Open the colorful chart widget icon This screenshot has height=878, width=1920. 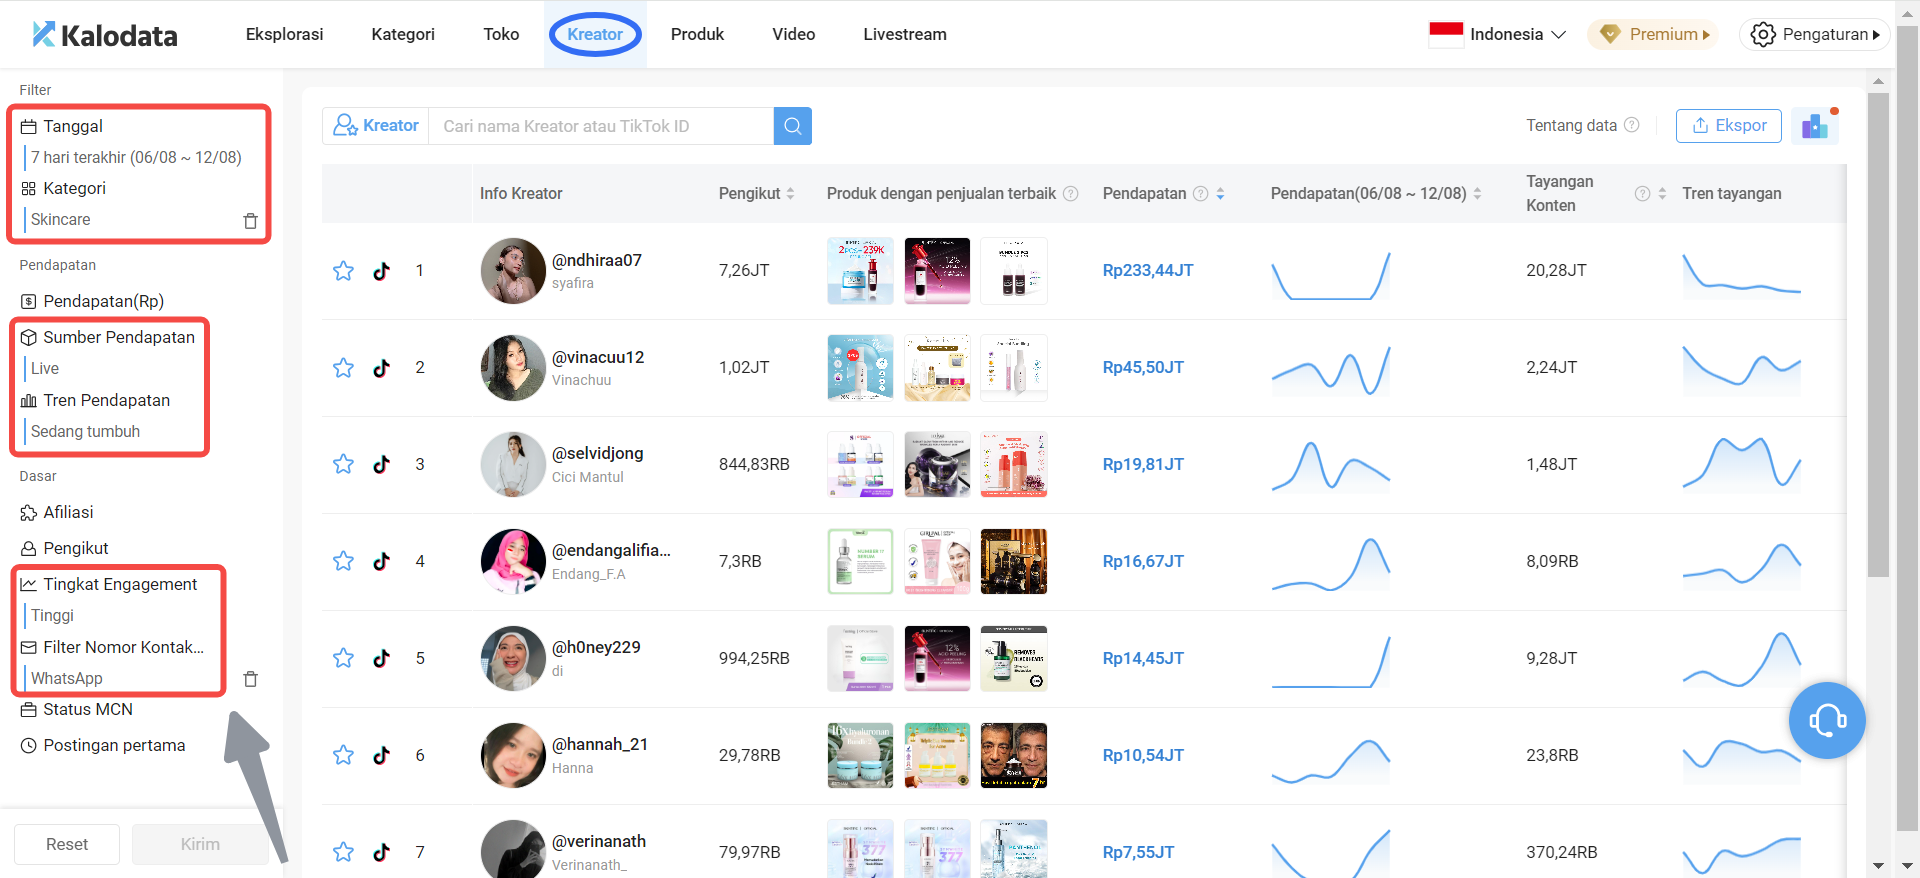click(x=1814, y=126)
